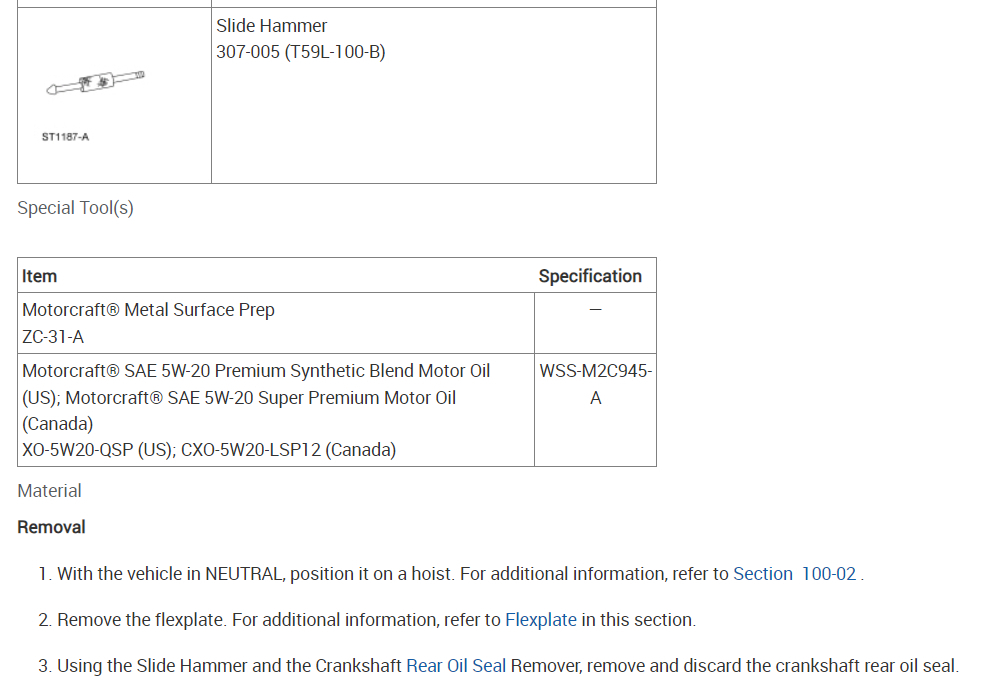This screenshot has height=686, width=994.
Task: Select the Item column header
Action: (x=40, y=276)
